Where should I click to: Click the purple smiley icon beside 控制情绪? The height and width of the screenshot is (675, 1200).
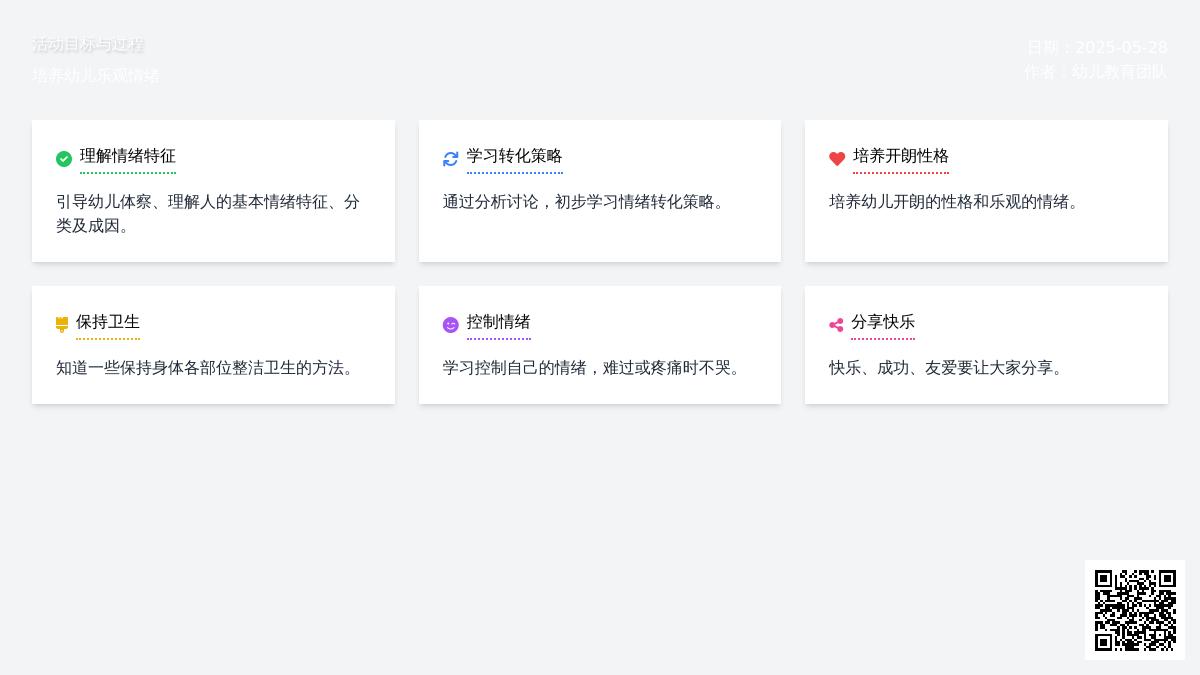451,325
